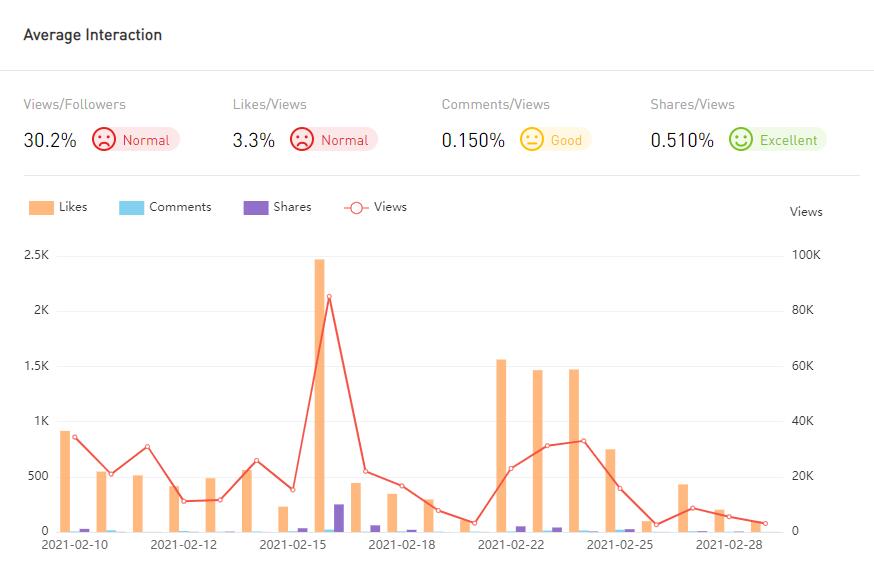This screenshot has height=572, width=874.
Task: Toggle the Comments series legend label
Action: pyautogui.click(x=180, y=207)
